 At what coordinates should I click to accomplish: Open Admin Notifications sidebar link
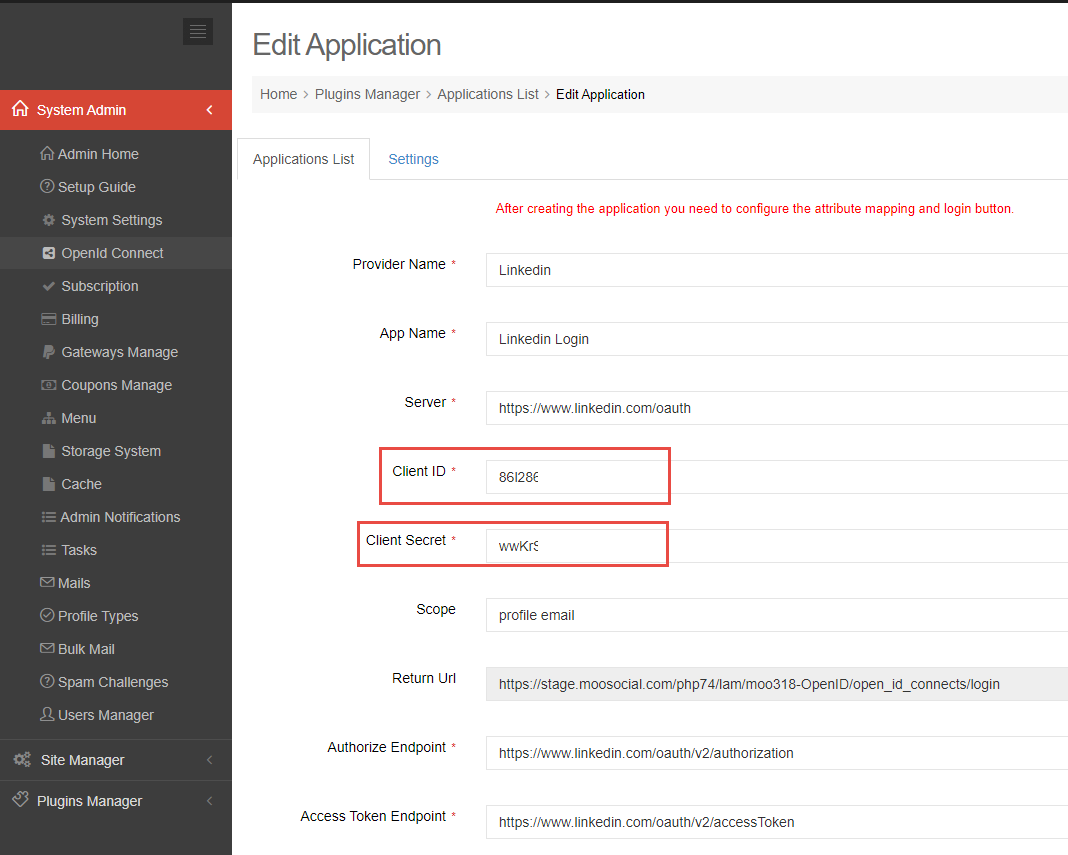click(120, 517)
